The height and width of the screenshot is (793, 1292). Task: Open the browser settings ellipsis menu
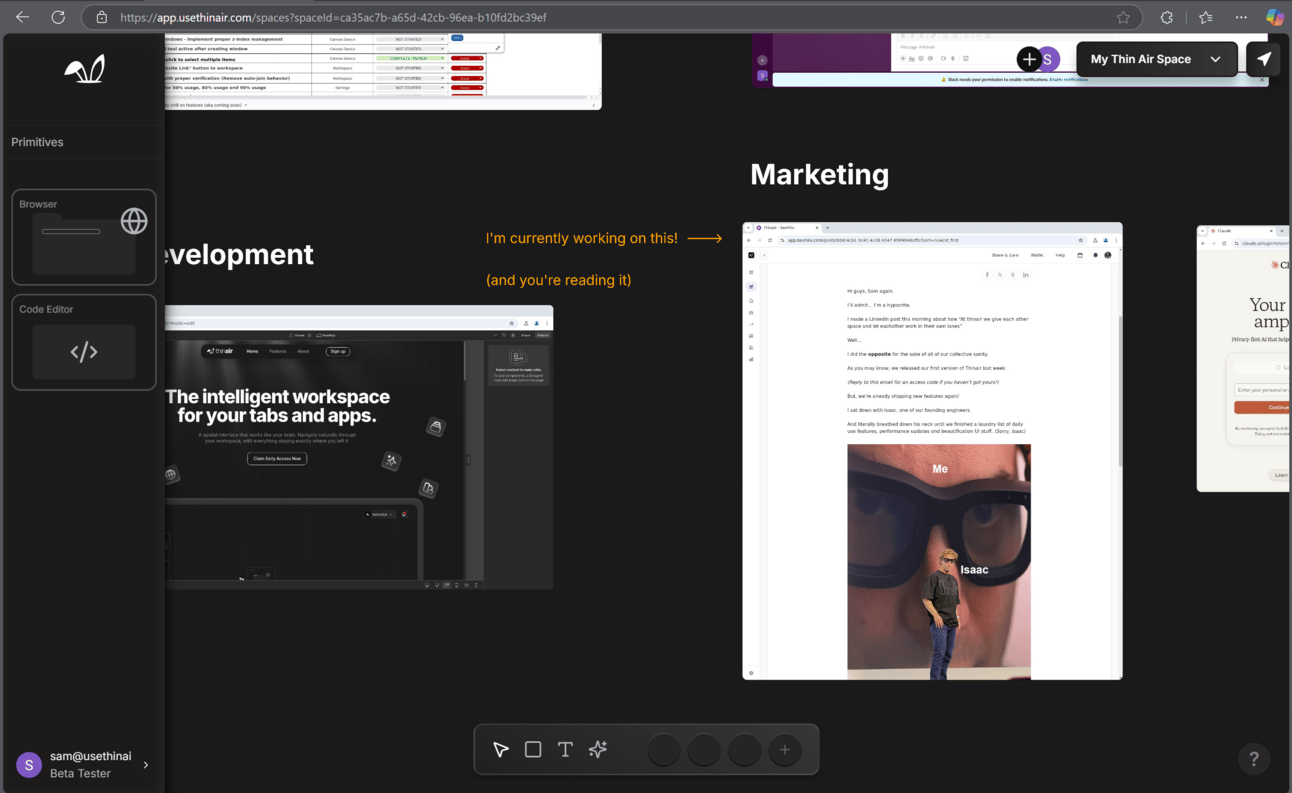pyautogui.click(x=1241, y=17)
